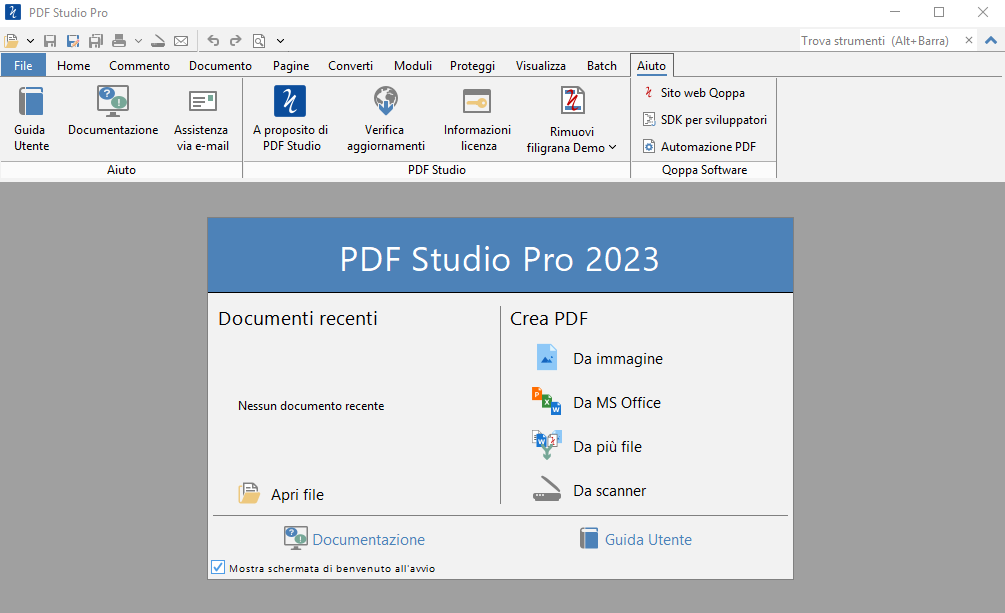The image size is (1005, 613).
Task: Open the File tab
Action: pos(23,65)
